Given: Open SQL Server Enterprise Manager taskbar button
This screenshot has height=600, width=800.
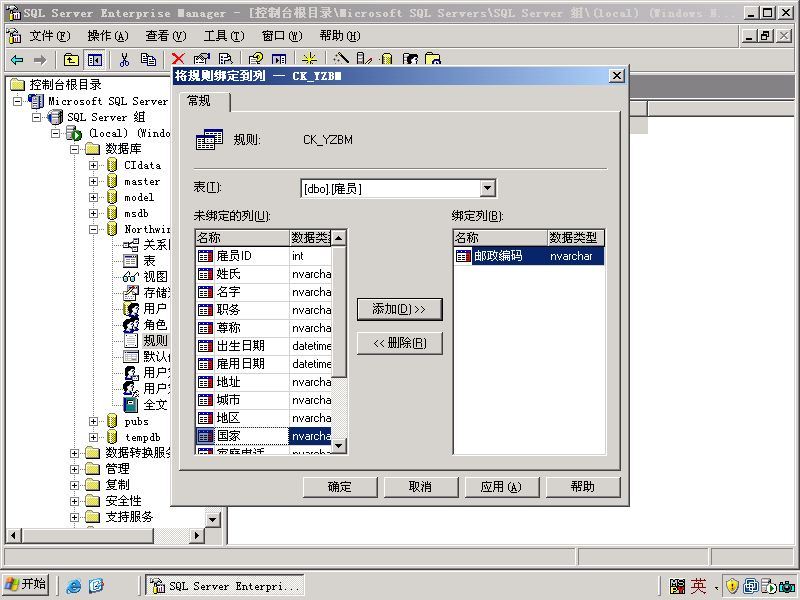Looking at the screenshot, I should pos(225,585).
